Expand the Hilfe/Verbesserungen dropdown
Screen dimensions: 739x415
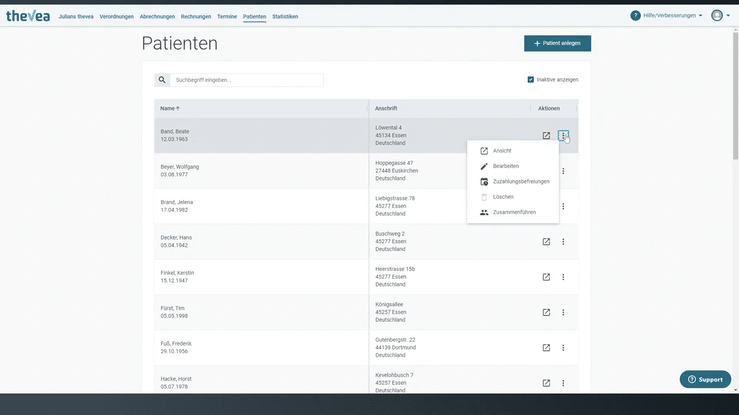673,16
